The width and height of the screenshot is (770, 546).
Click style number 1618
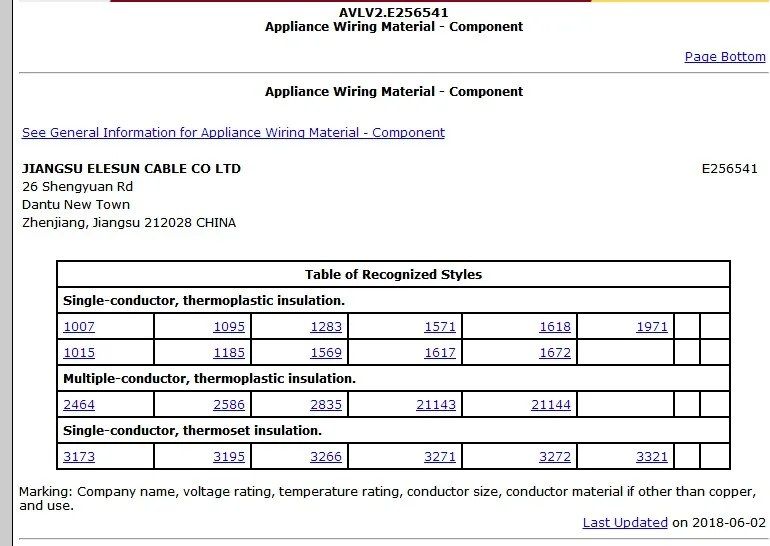[555, 327]
